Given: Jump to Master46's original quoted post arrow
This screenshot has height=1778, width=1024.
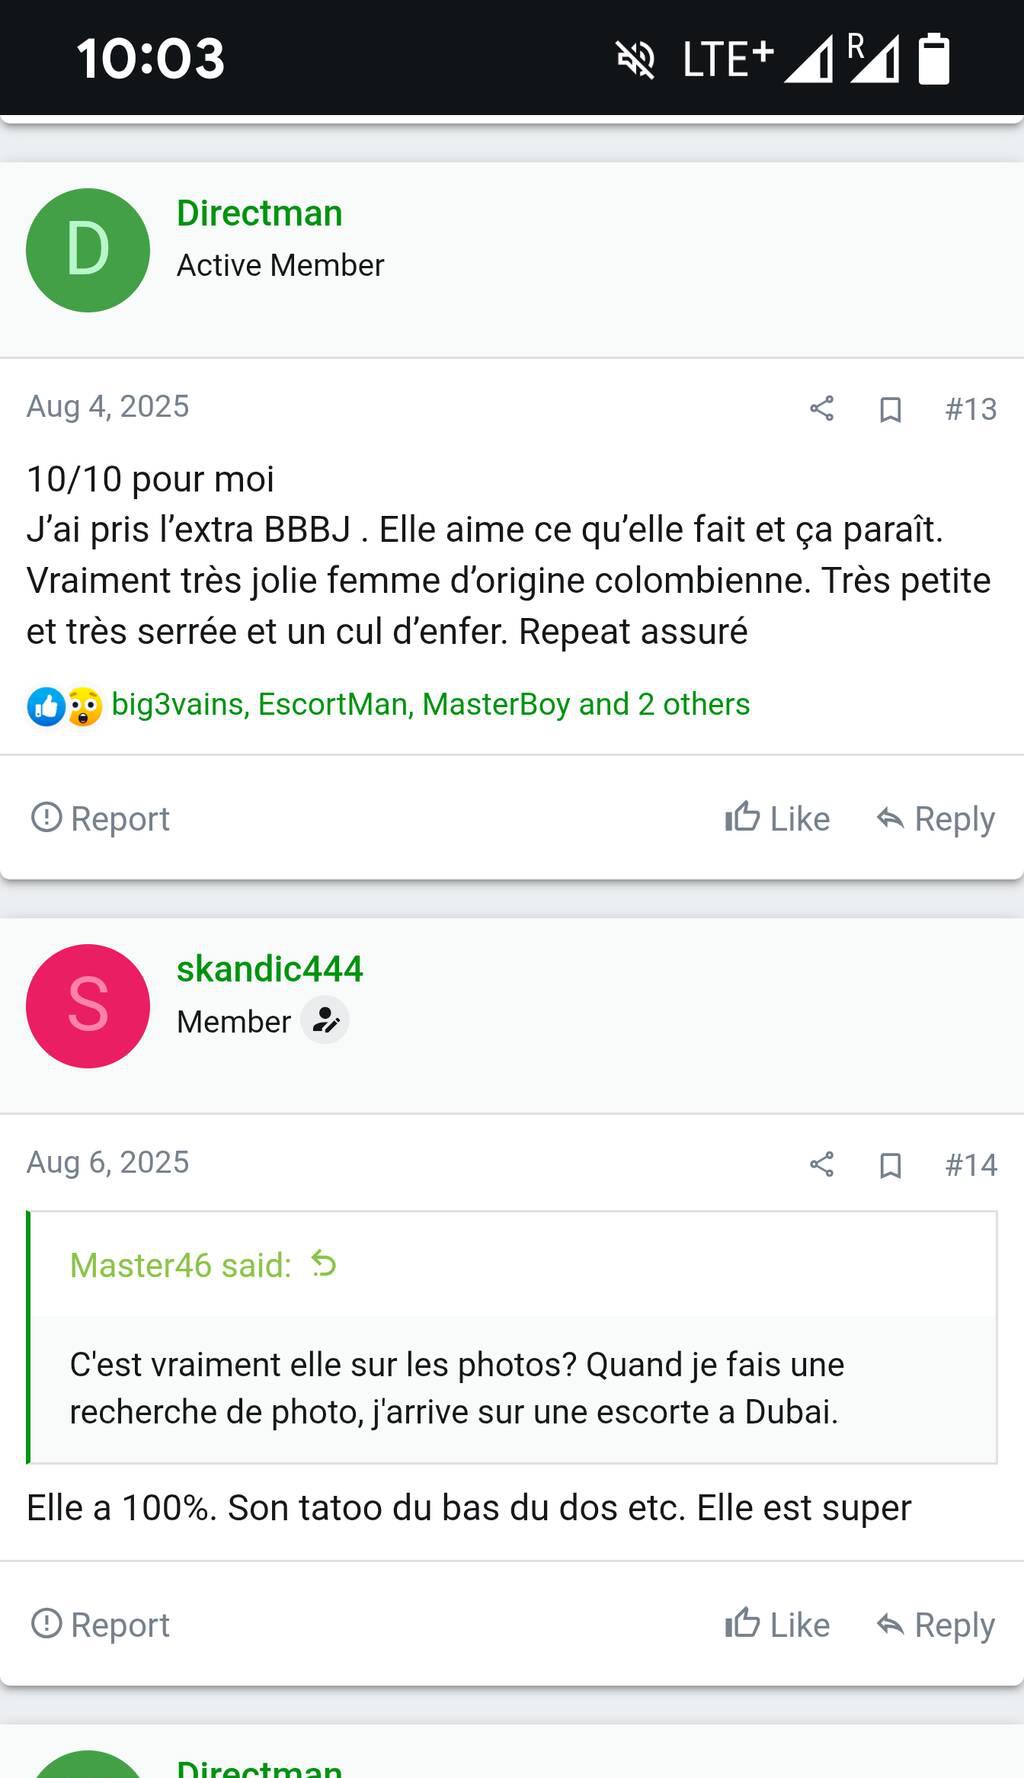Looking at the screenshot, I should tap(324, 1264).
